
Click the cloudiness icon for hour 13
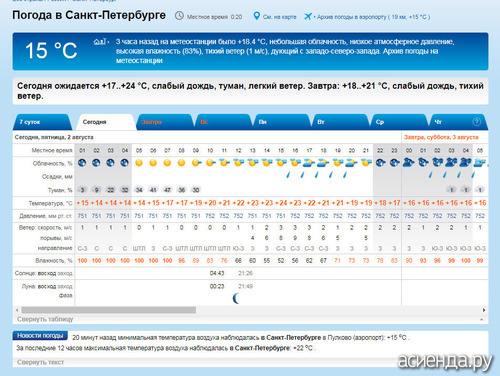tap(253, 163)
